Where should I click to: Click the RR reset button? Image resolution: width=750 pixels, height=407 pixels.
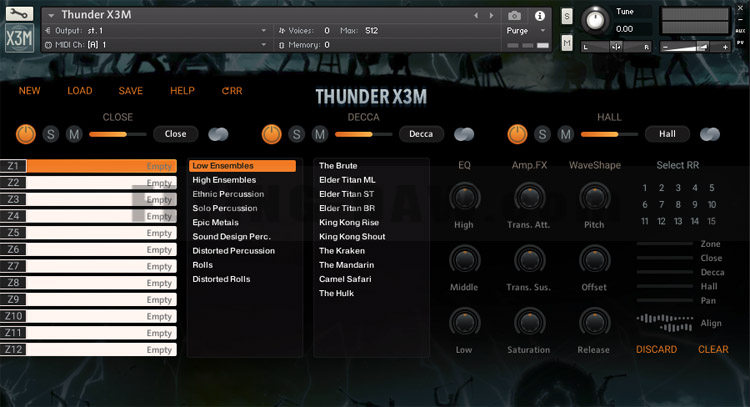pos(232,91)
